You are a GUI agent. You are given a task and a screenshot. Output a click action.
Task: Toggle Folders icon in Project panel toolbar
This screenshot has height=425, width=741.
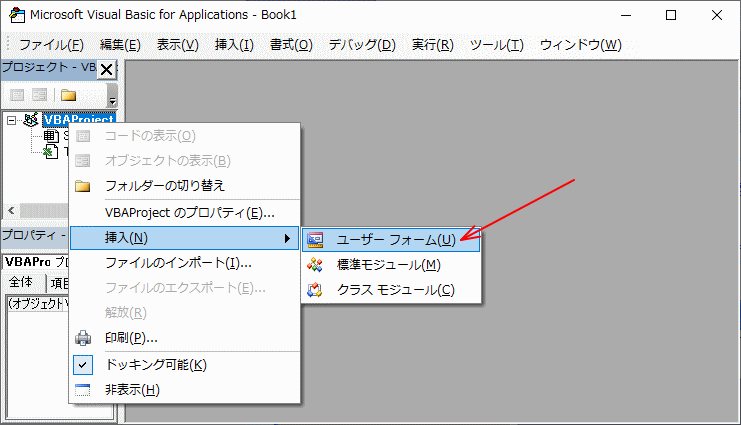69,95
